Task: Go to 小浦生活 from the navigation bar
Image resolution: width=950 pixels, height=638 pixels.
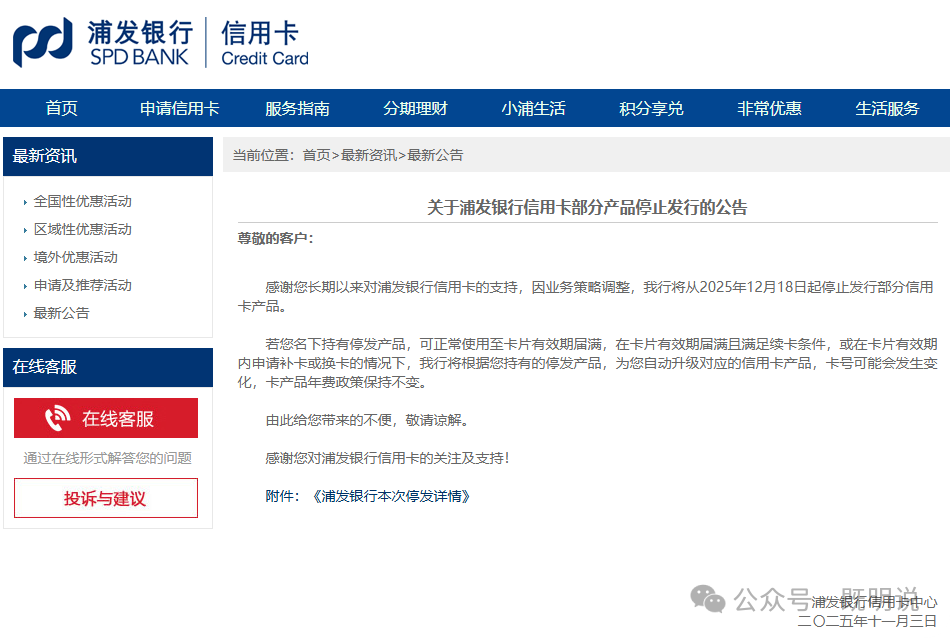Action: coord(534,109)
